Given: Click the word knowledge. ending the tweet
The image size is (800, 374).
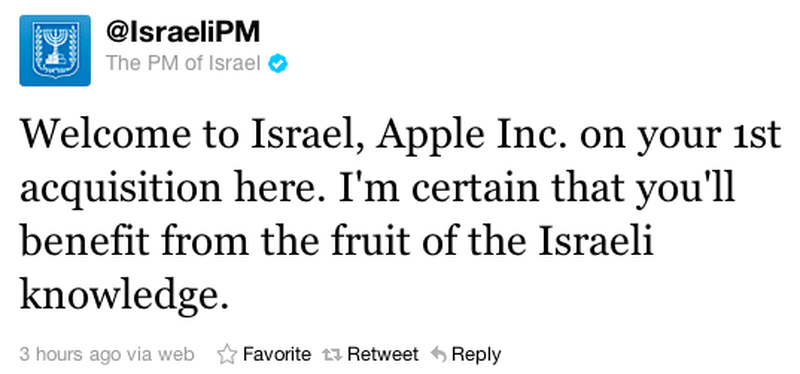Looking at the screenshot, I should pyautogui.click(x=122, y=297).
